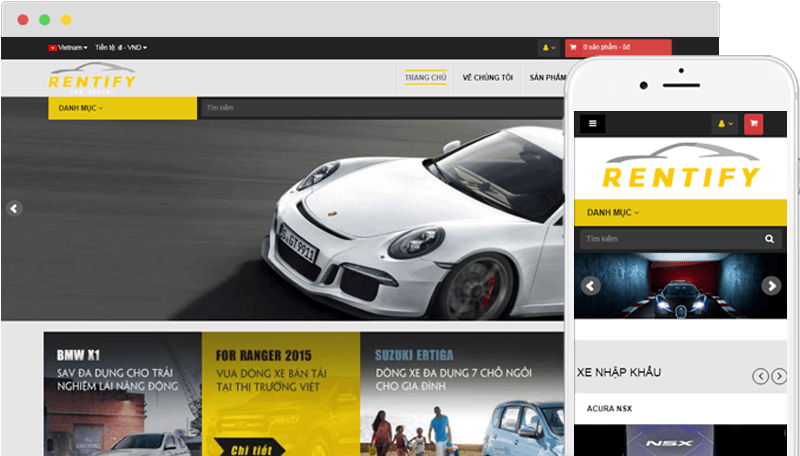Advance to next slide in mobile carousel

pos(770,285)
